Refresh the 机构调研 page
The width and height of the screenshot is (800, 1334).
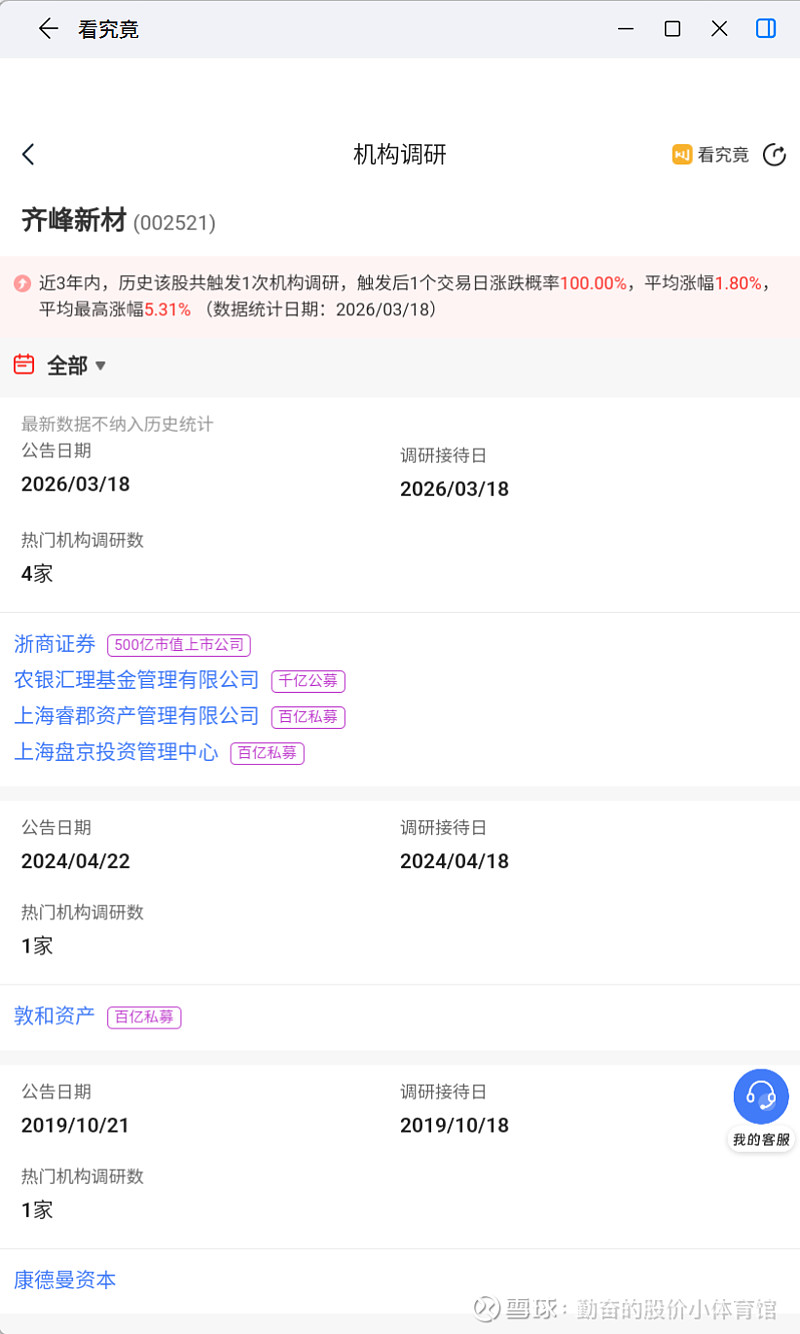[774, 154]
